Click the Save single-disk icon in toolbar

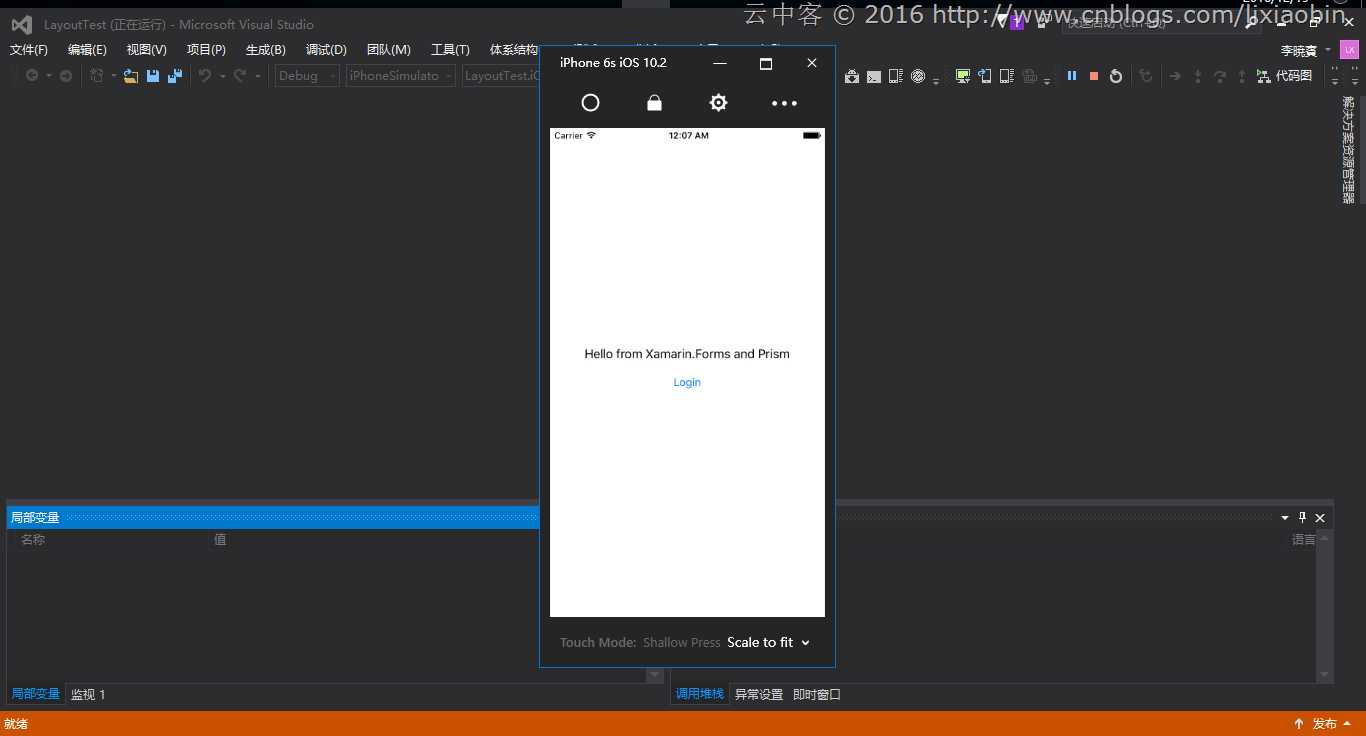153,76
